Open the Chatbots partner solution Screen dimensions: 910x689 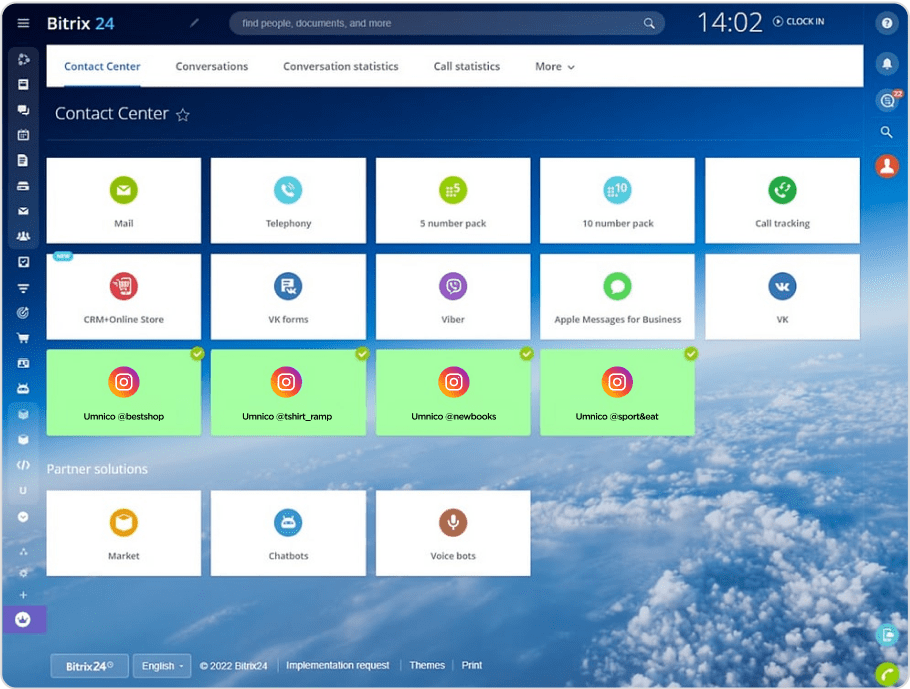point(288,532)
